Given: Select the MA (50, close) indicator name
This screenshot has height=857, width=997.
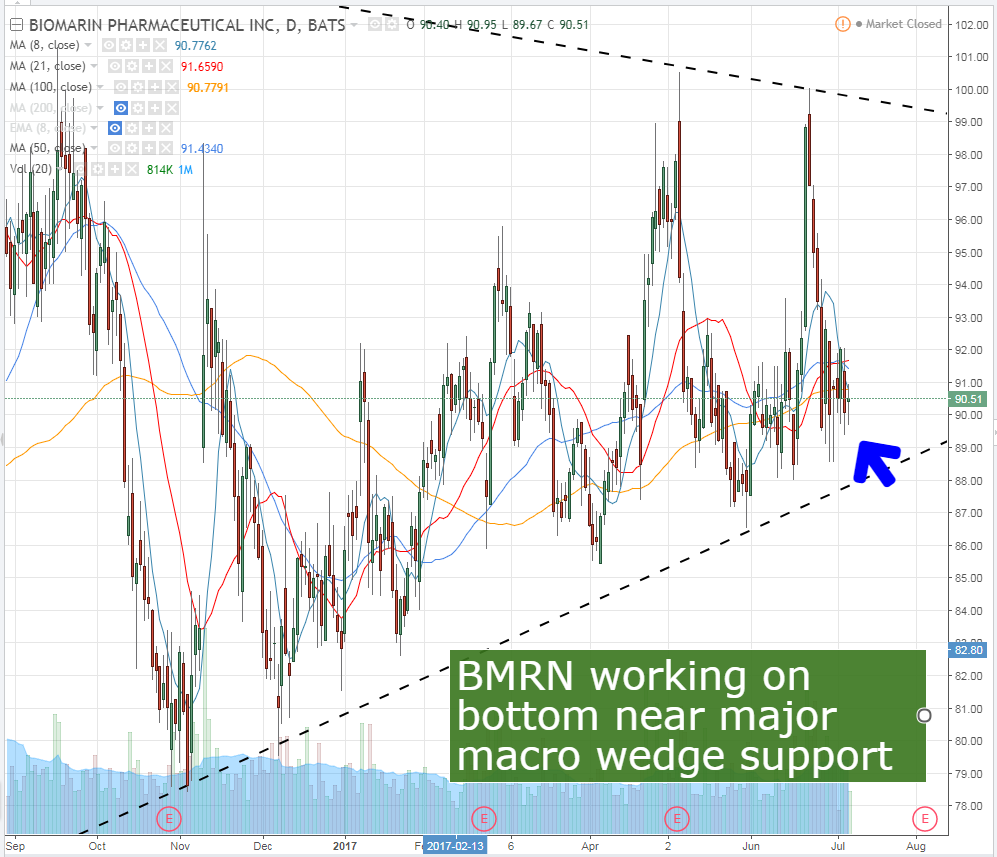Looking at the screenshot, I should pos(48,148).
